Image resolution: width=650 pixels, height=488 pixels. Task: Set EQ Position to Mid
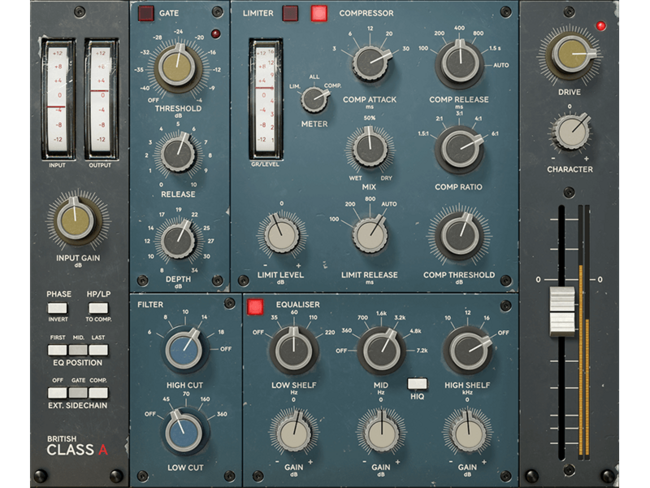pos(78,350)
